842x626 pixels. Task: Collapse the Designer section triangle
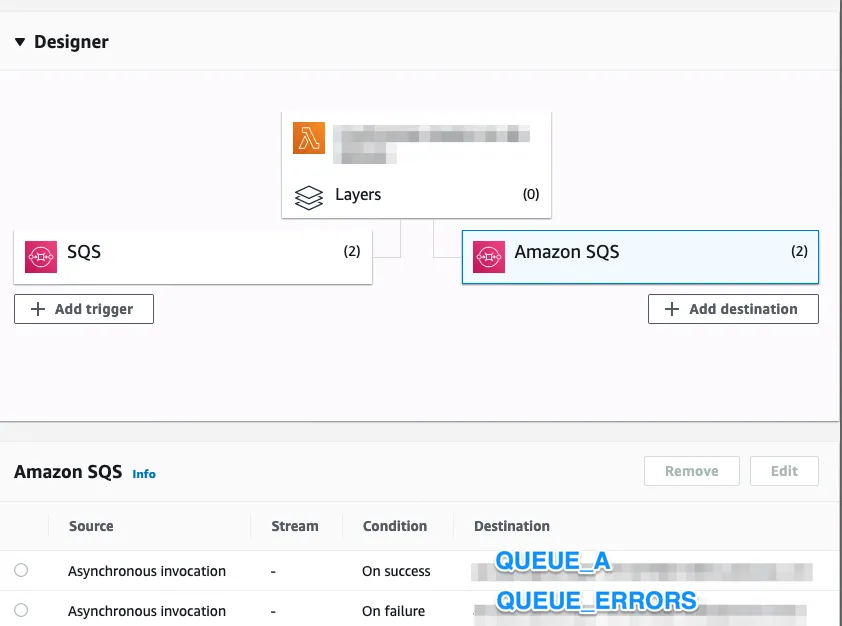tap(20, 42)
